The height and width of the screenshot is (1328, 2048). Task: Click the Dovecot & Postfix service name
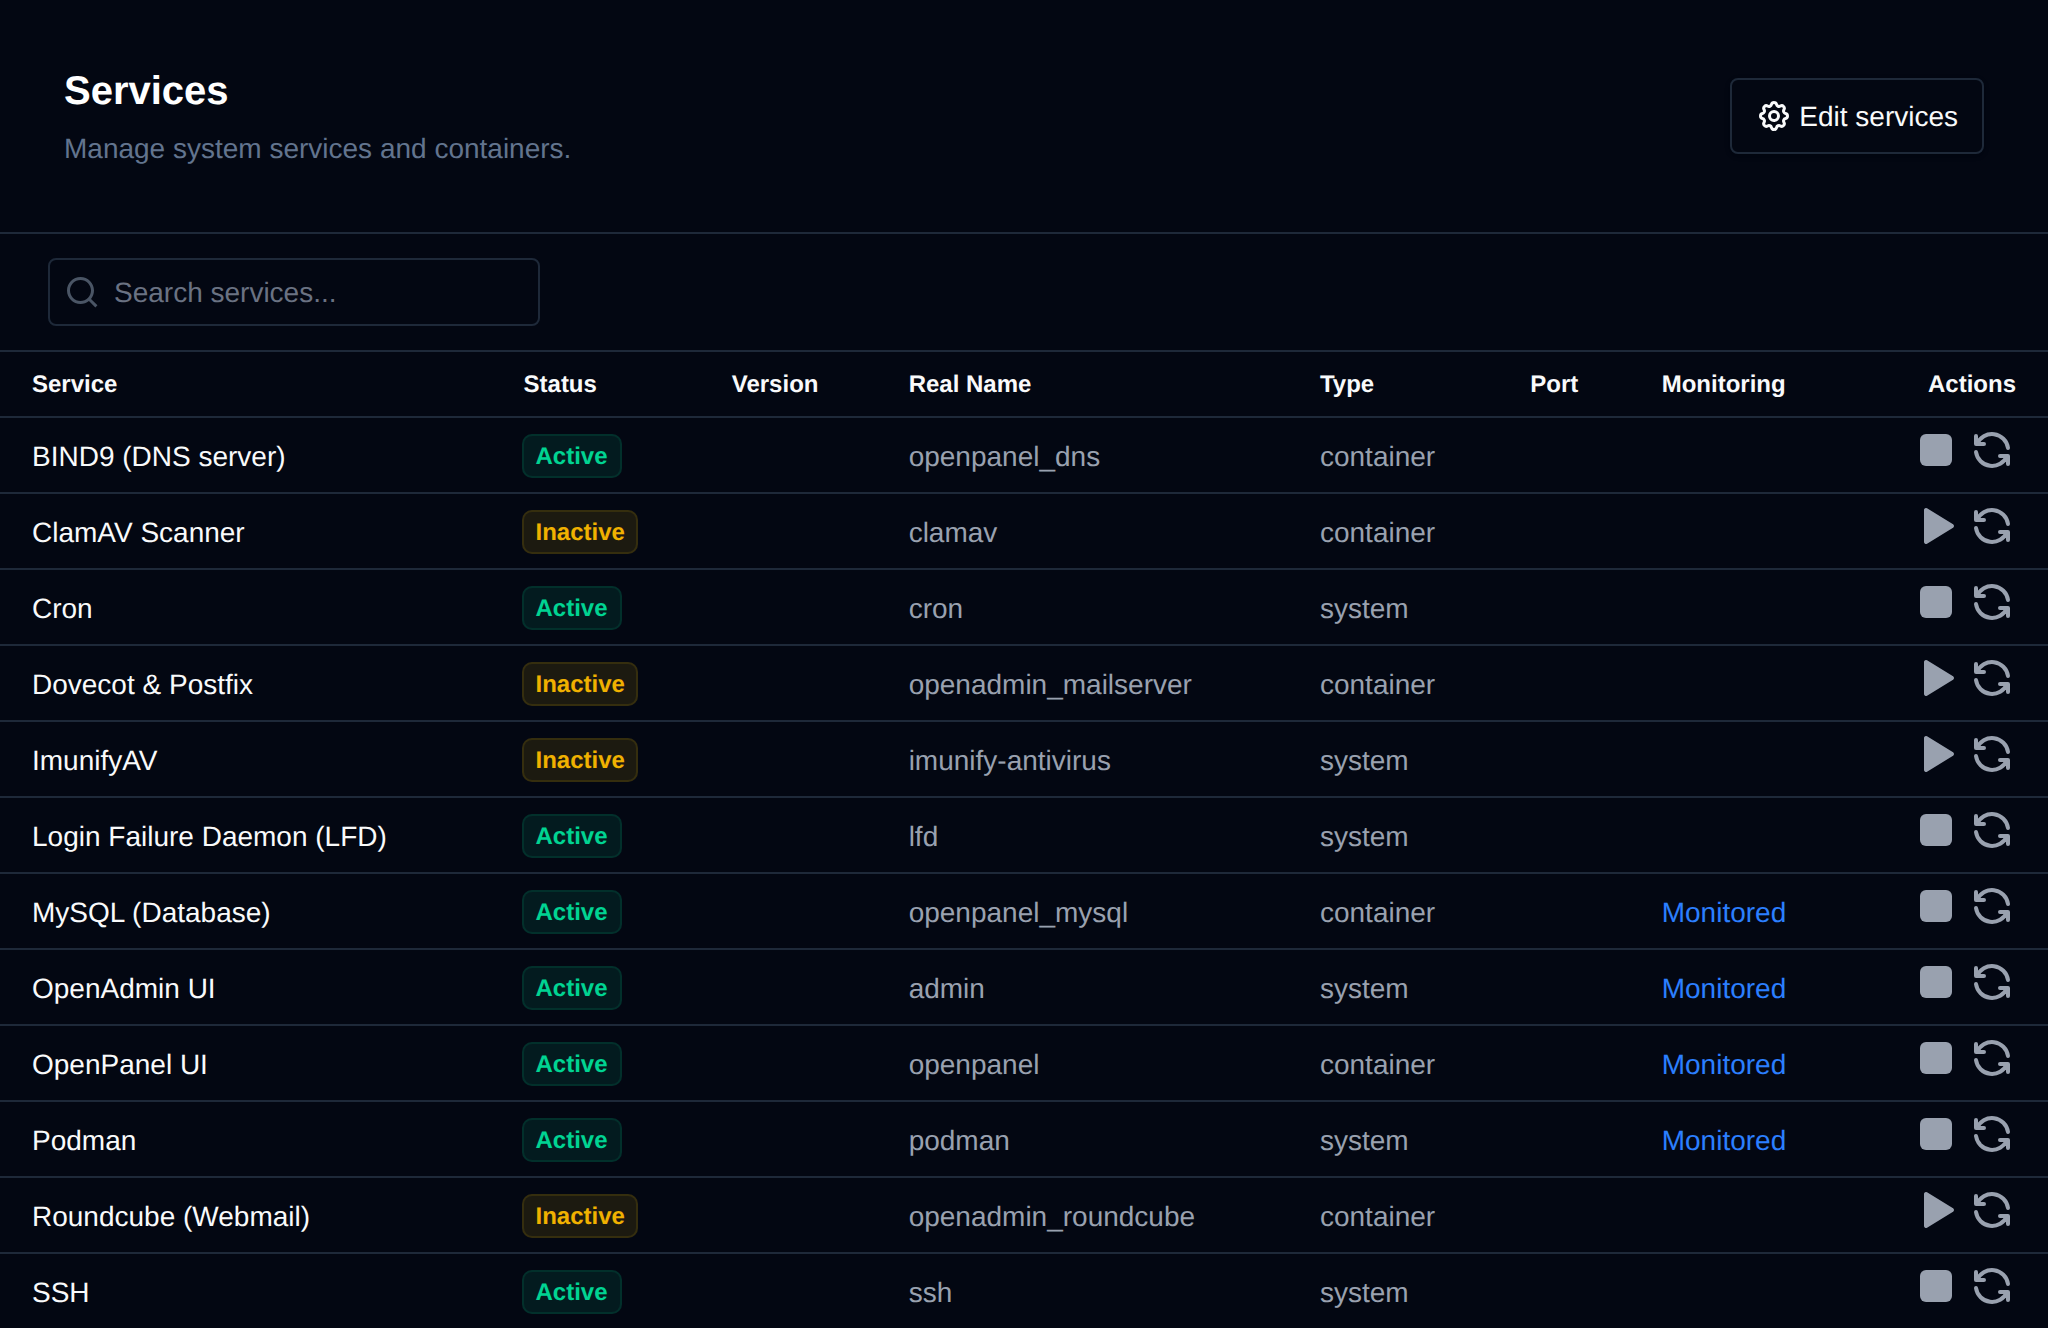coord(142,684)
